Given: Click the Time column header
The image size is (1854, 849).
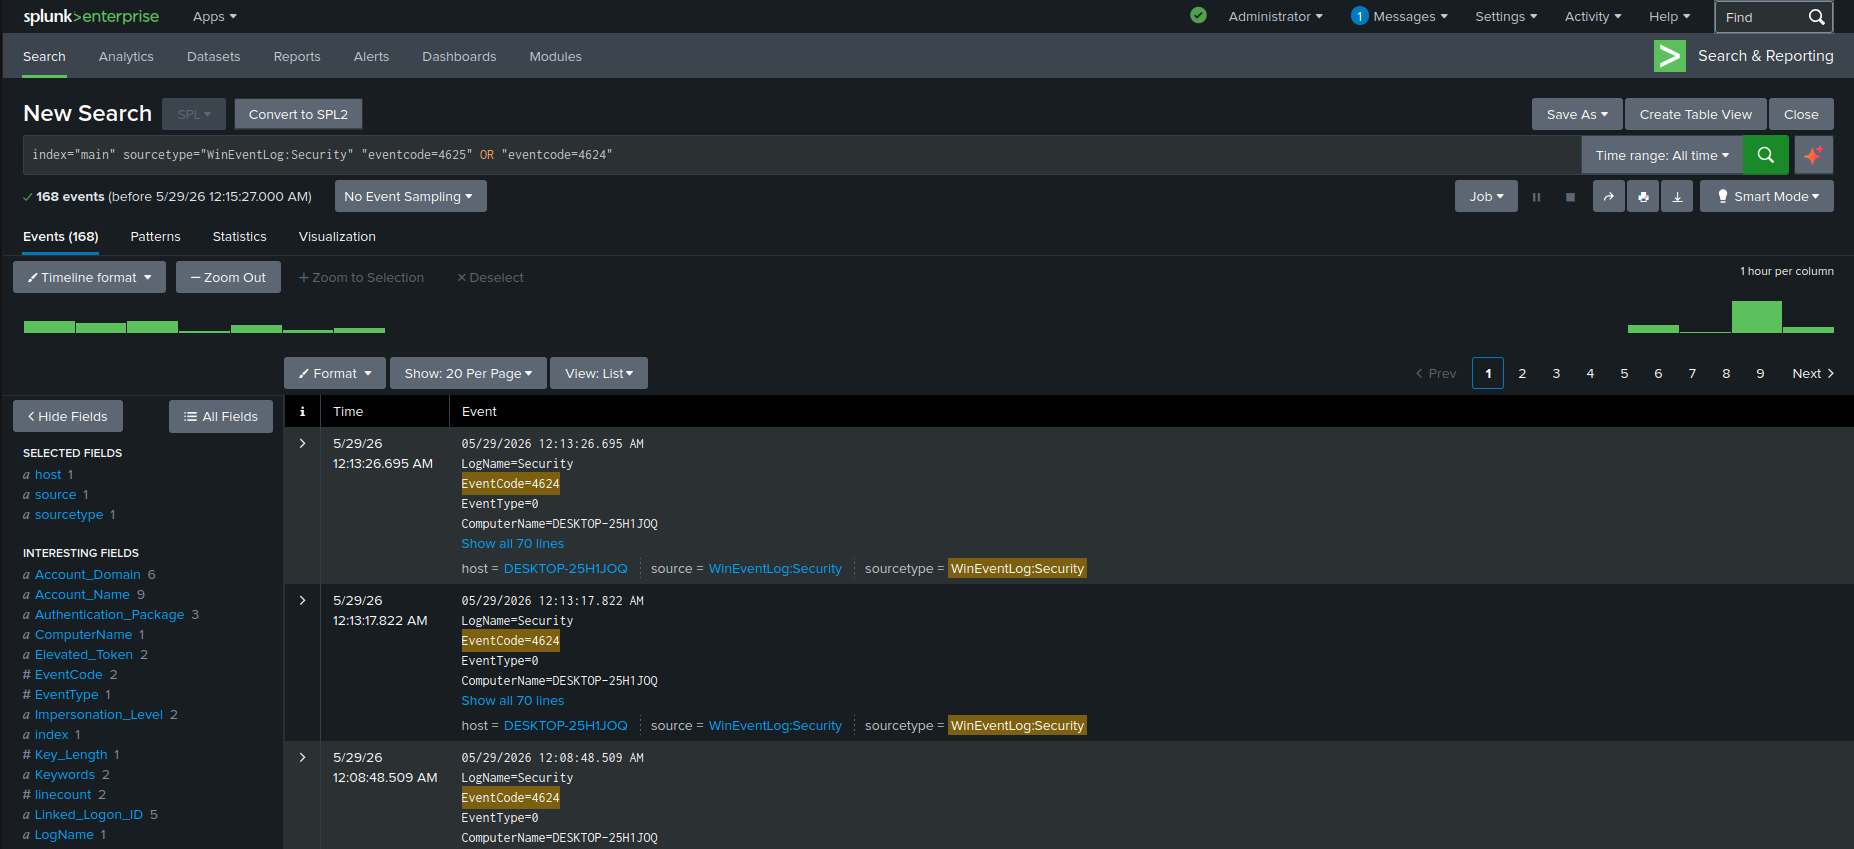Looking at the screenshot, I should (x=348, y=411).
